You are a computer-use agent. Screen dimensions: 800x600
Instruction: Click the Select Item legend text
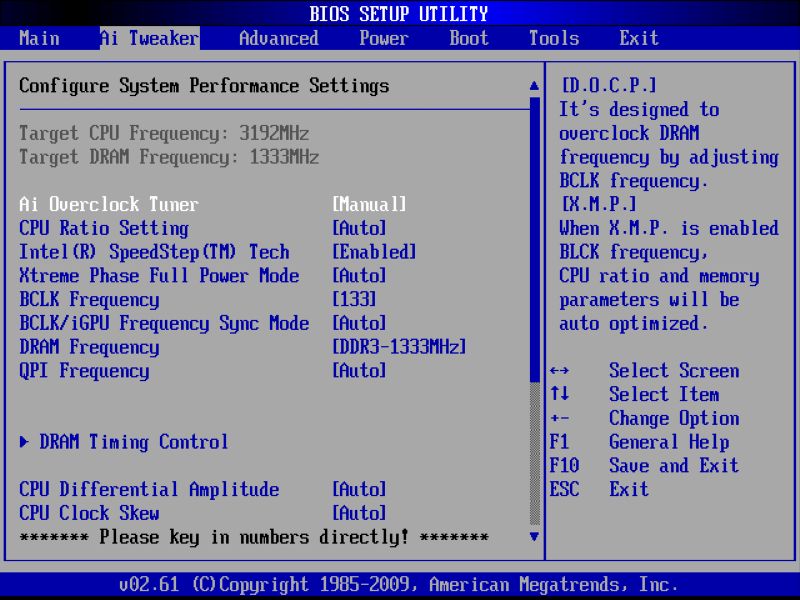(x=664, y=394)
